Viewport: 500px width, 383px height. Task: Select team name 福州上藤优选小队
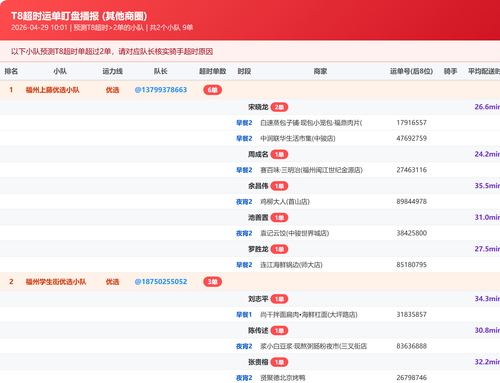53,90
